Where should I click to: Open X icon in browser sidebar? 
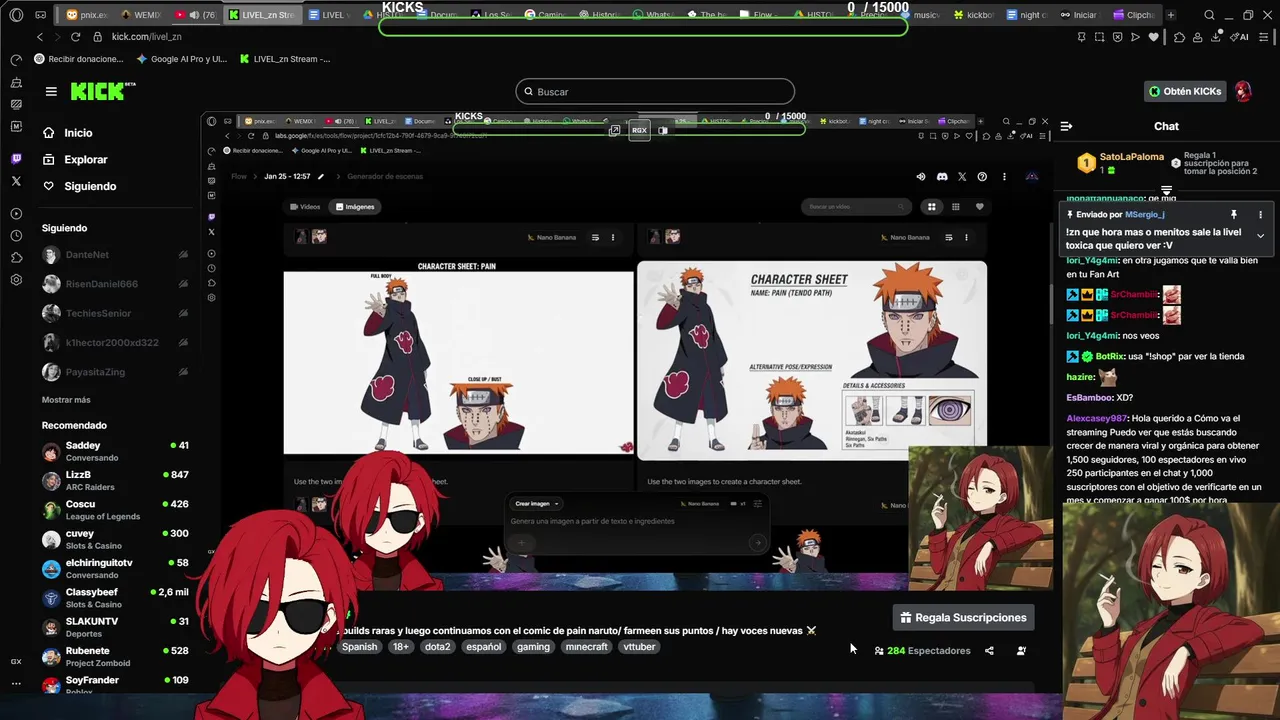coord(16,181)
